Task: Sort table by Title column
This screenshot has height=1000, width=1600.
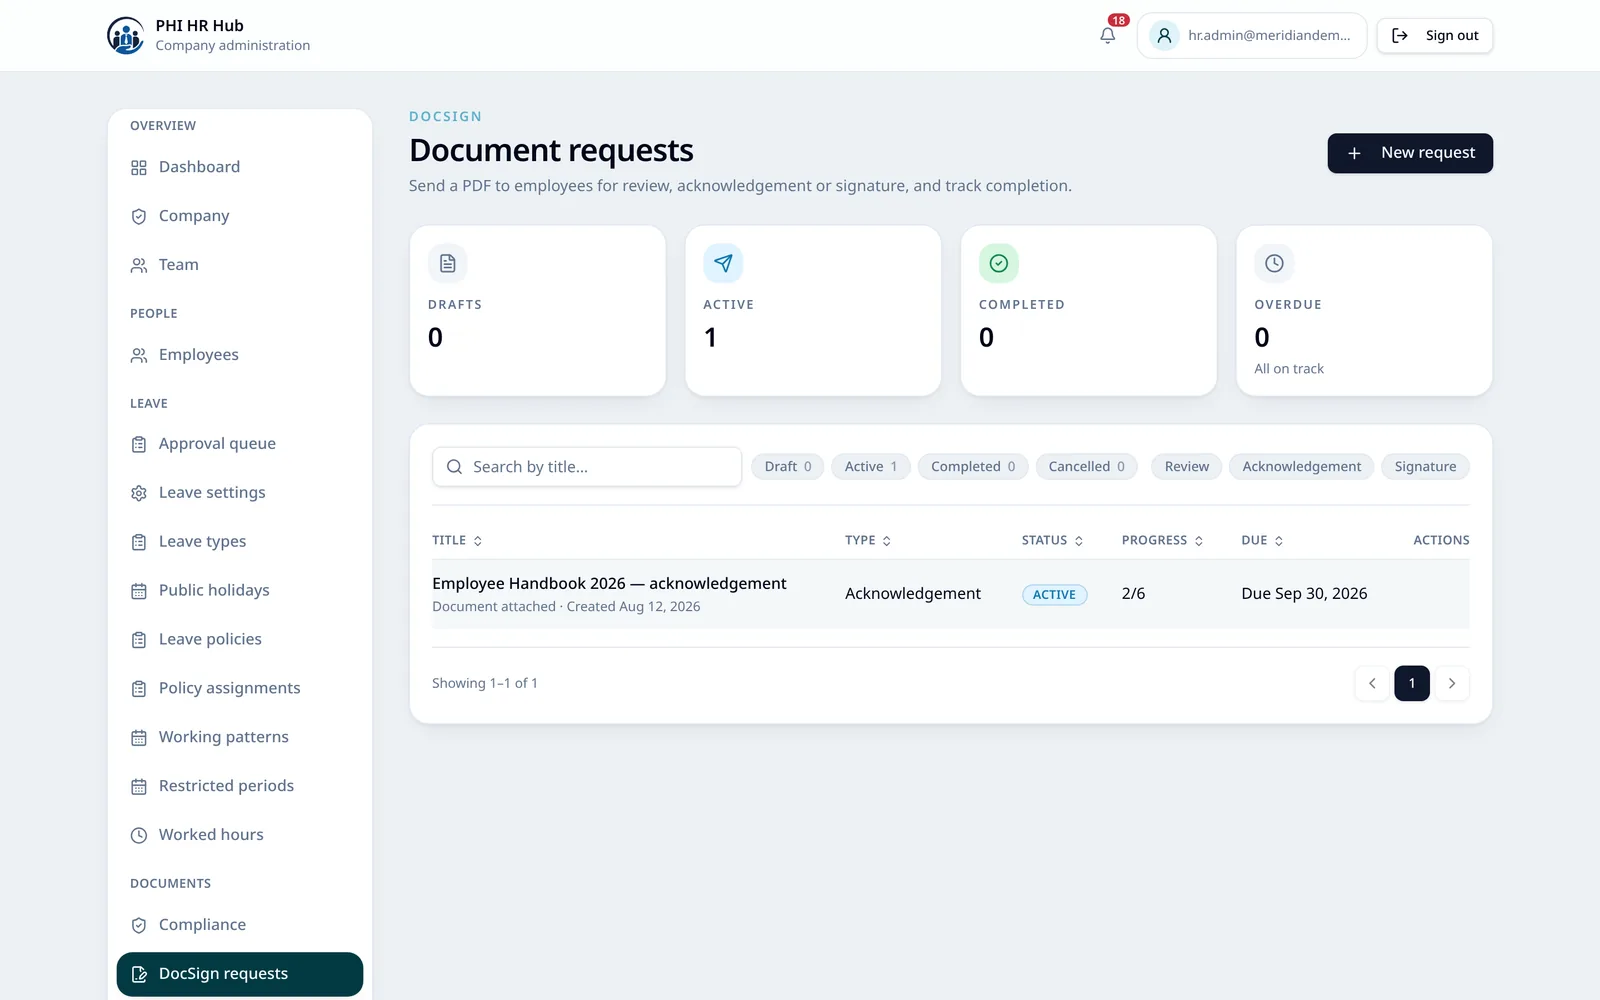Action: 457,540
